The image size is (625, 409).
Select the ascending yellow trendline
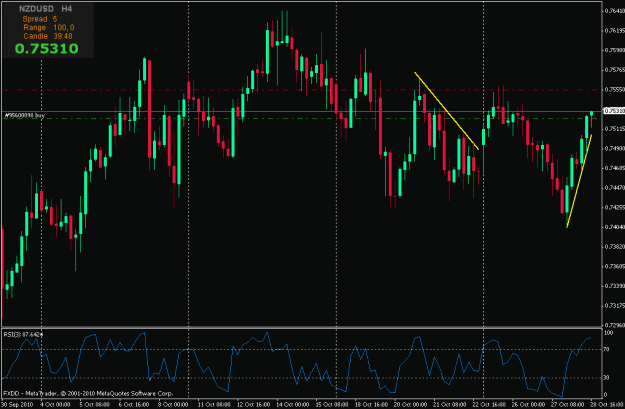[x=579, y=181]
